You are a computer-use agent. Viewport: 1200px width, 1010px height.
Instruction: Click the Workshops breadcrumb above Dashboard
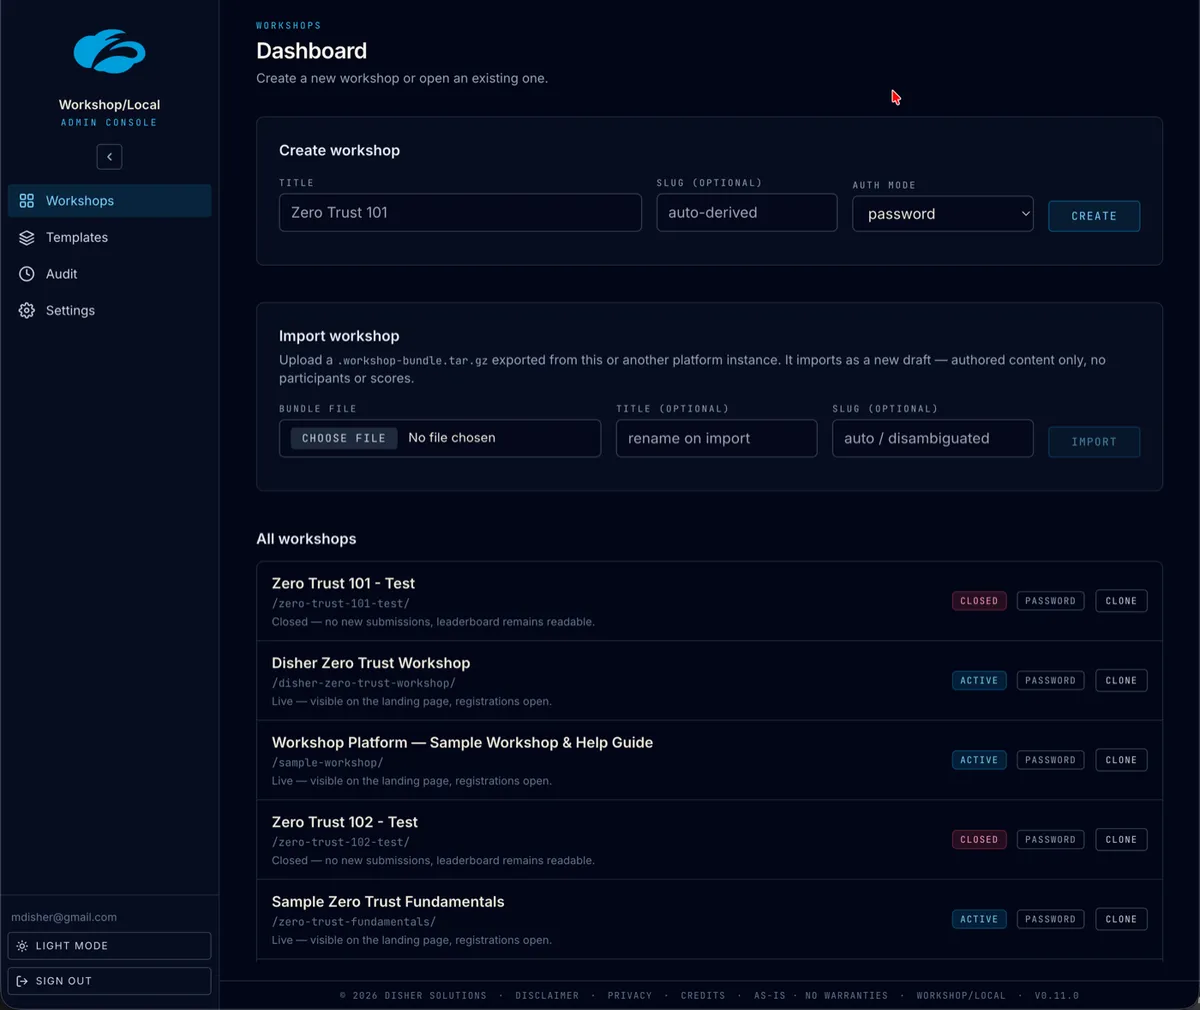289,26
